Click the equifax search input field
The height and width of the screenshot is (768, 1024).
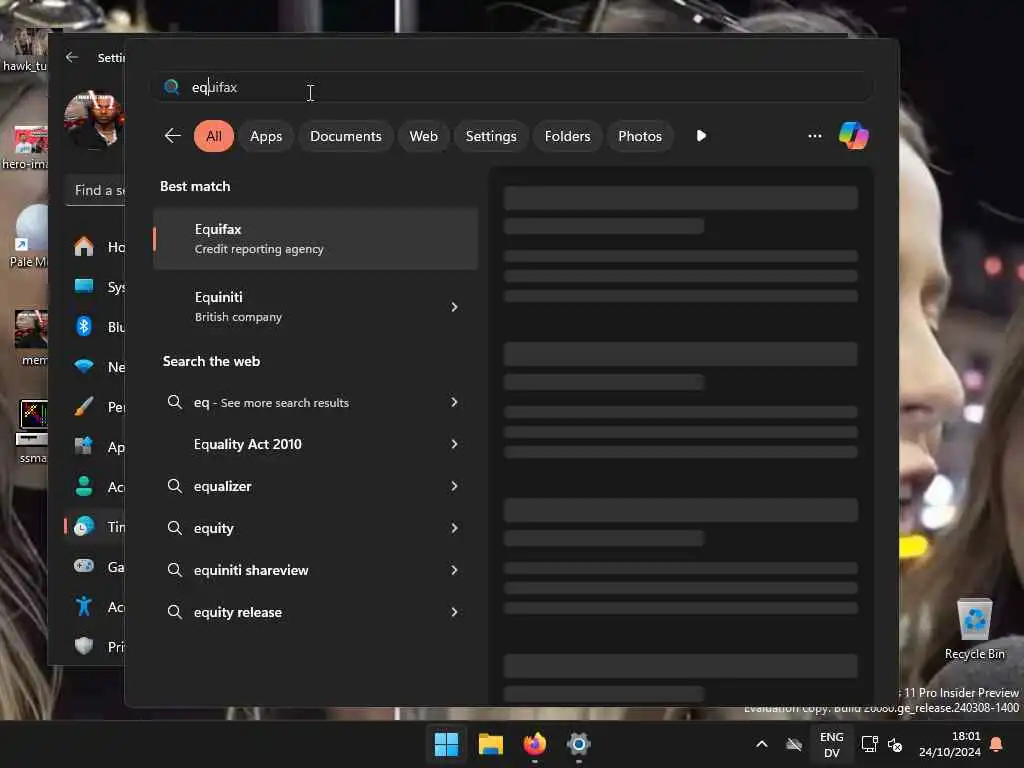[x=511, y=87]
